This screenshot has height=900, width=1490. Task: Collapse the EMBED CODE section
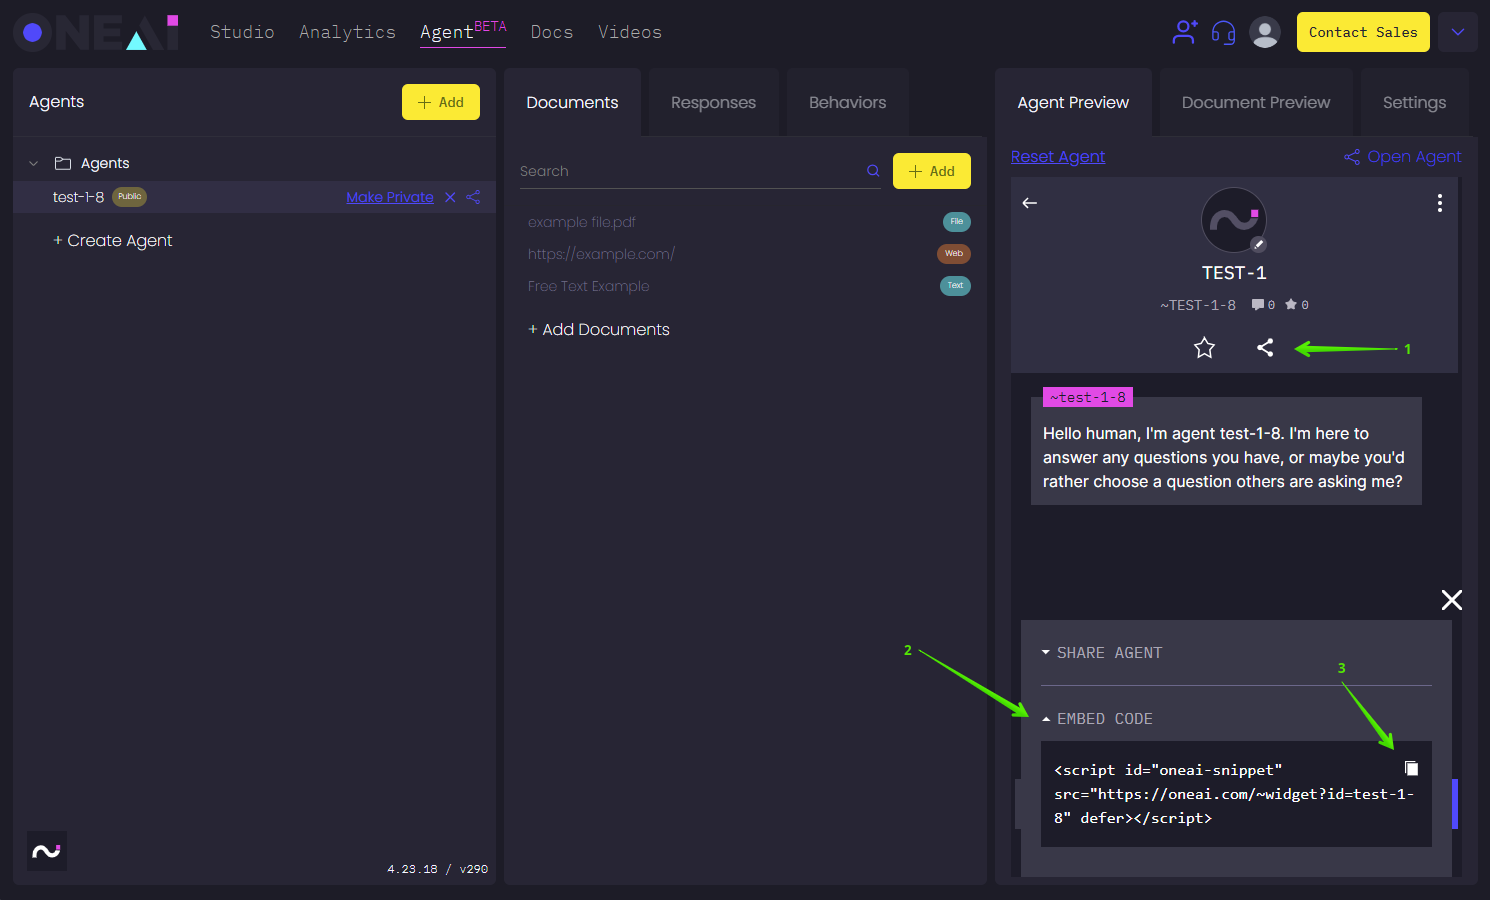1097,719
